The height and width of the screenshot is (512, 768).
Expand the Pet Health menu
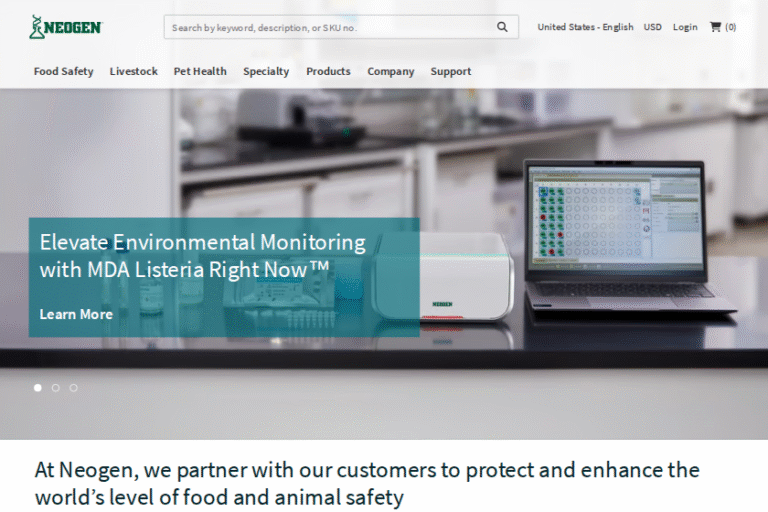[200, 71]
